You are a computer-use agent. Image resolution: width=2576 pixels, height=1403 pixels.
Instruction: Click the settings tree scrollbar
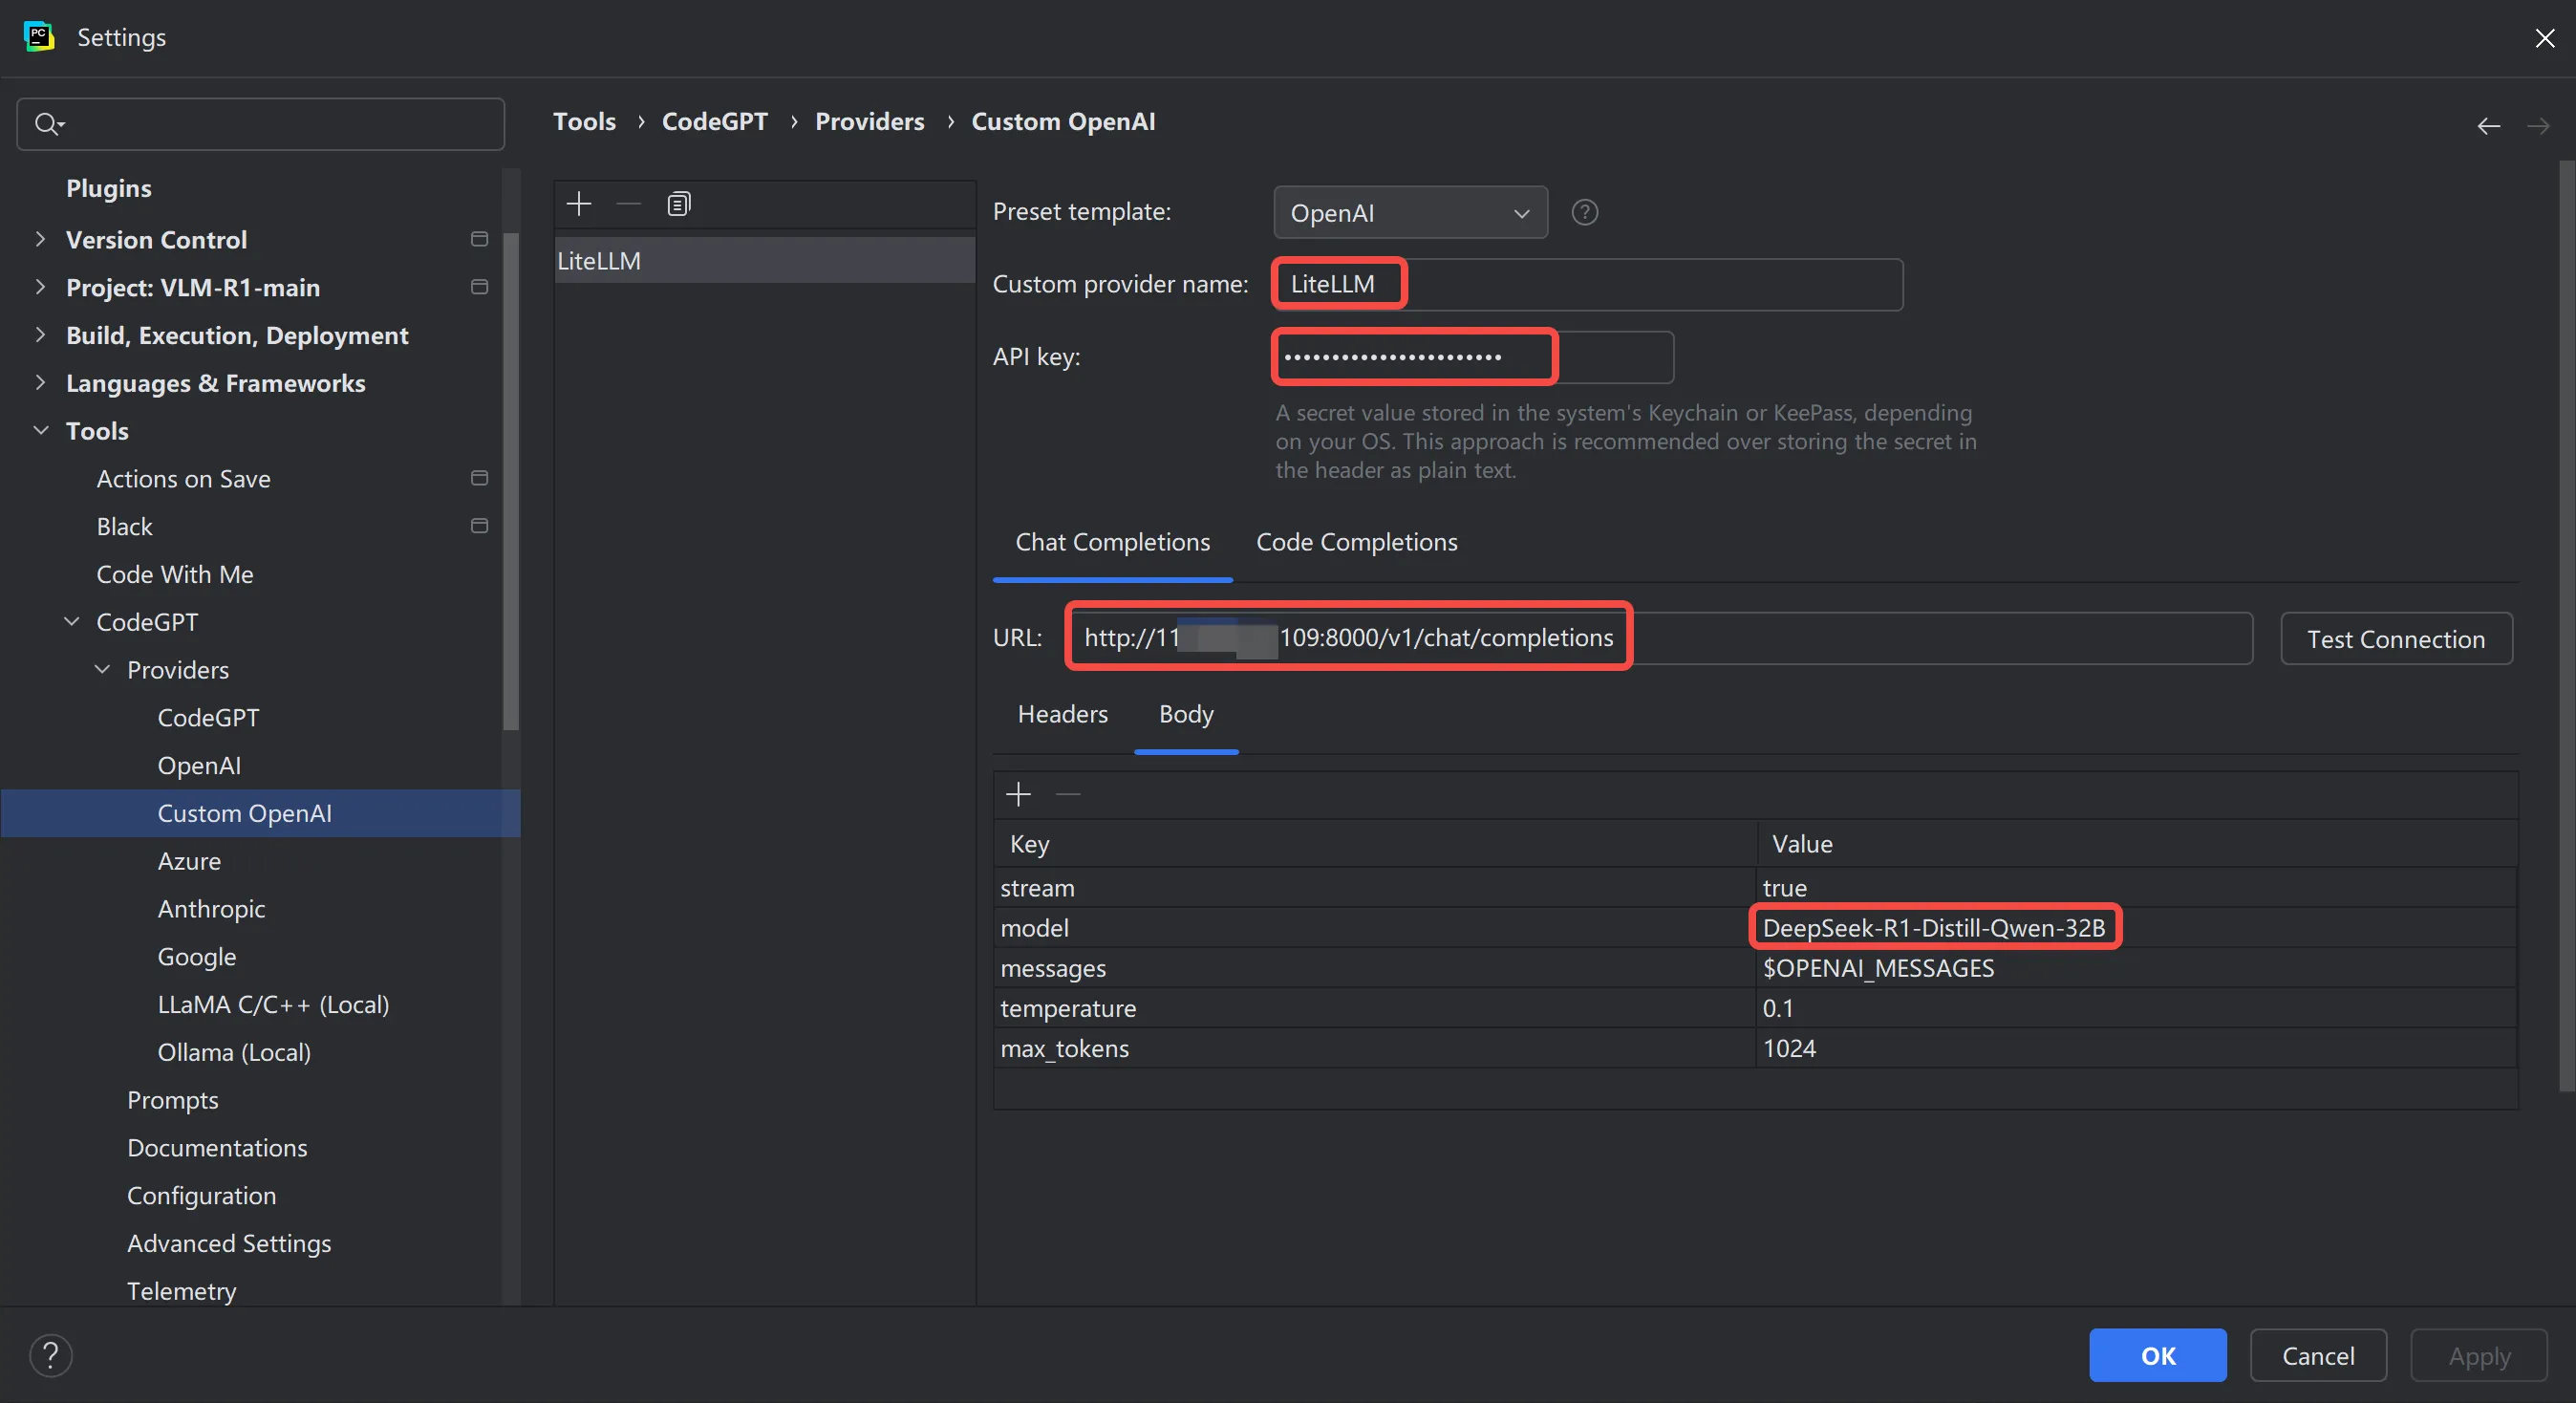coord(511,480)
